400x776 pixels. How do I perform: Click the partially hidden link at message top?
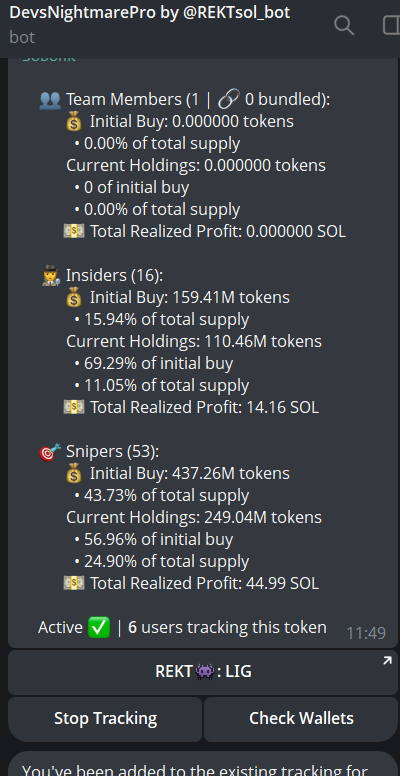(x=49, y=60)
